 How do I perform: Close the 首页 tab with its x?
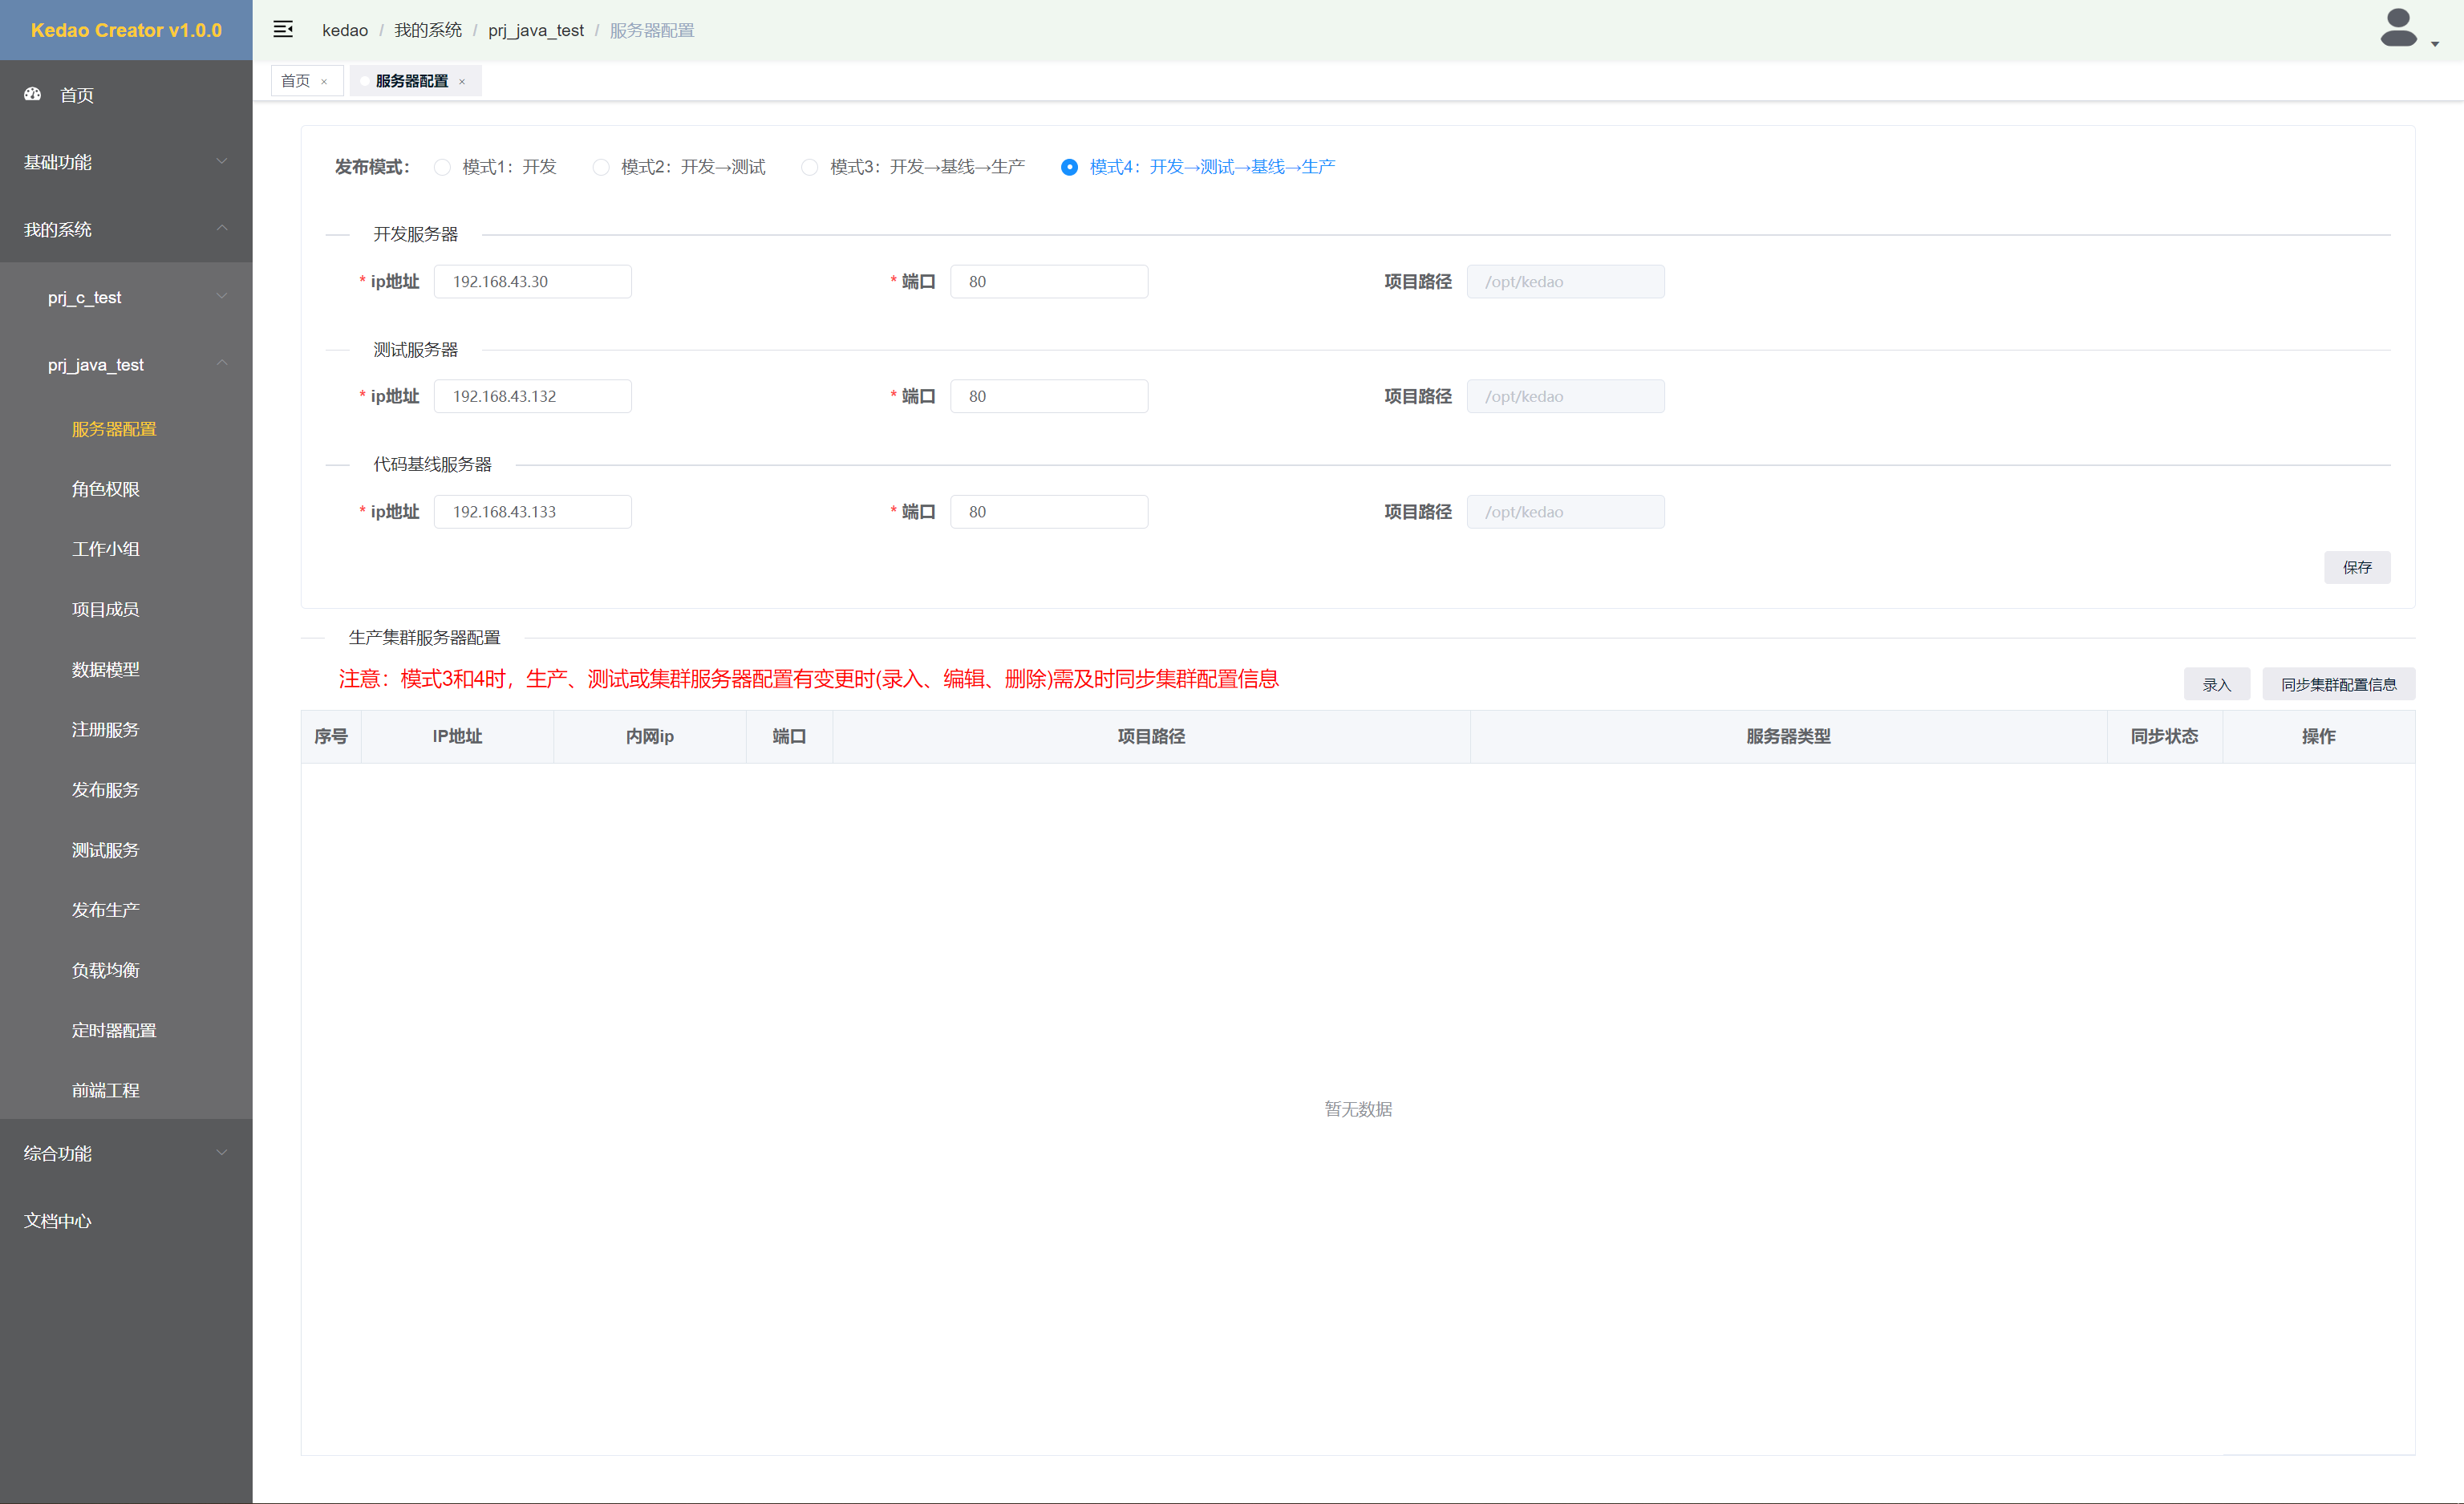click(324, 82)
